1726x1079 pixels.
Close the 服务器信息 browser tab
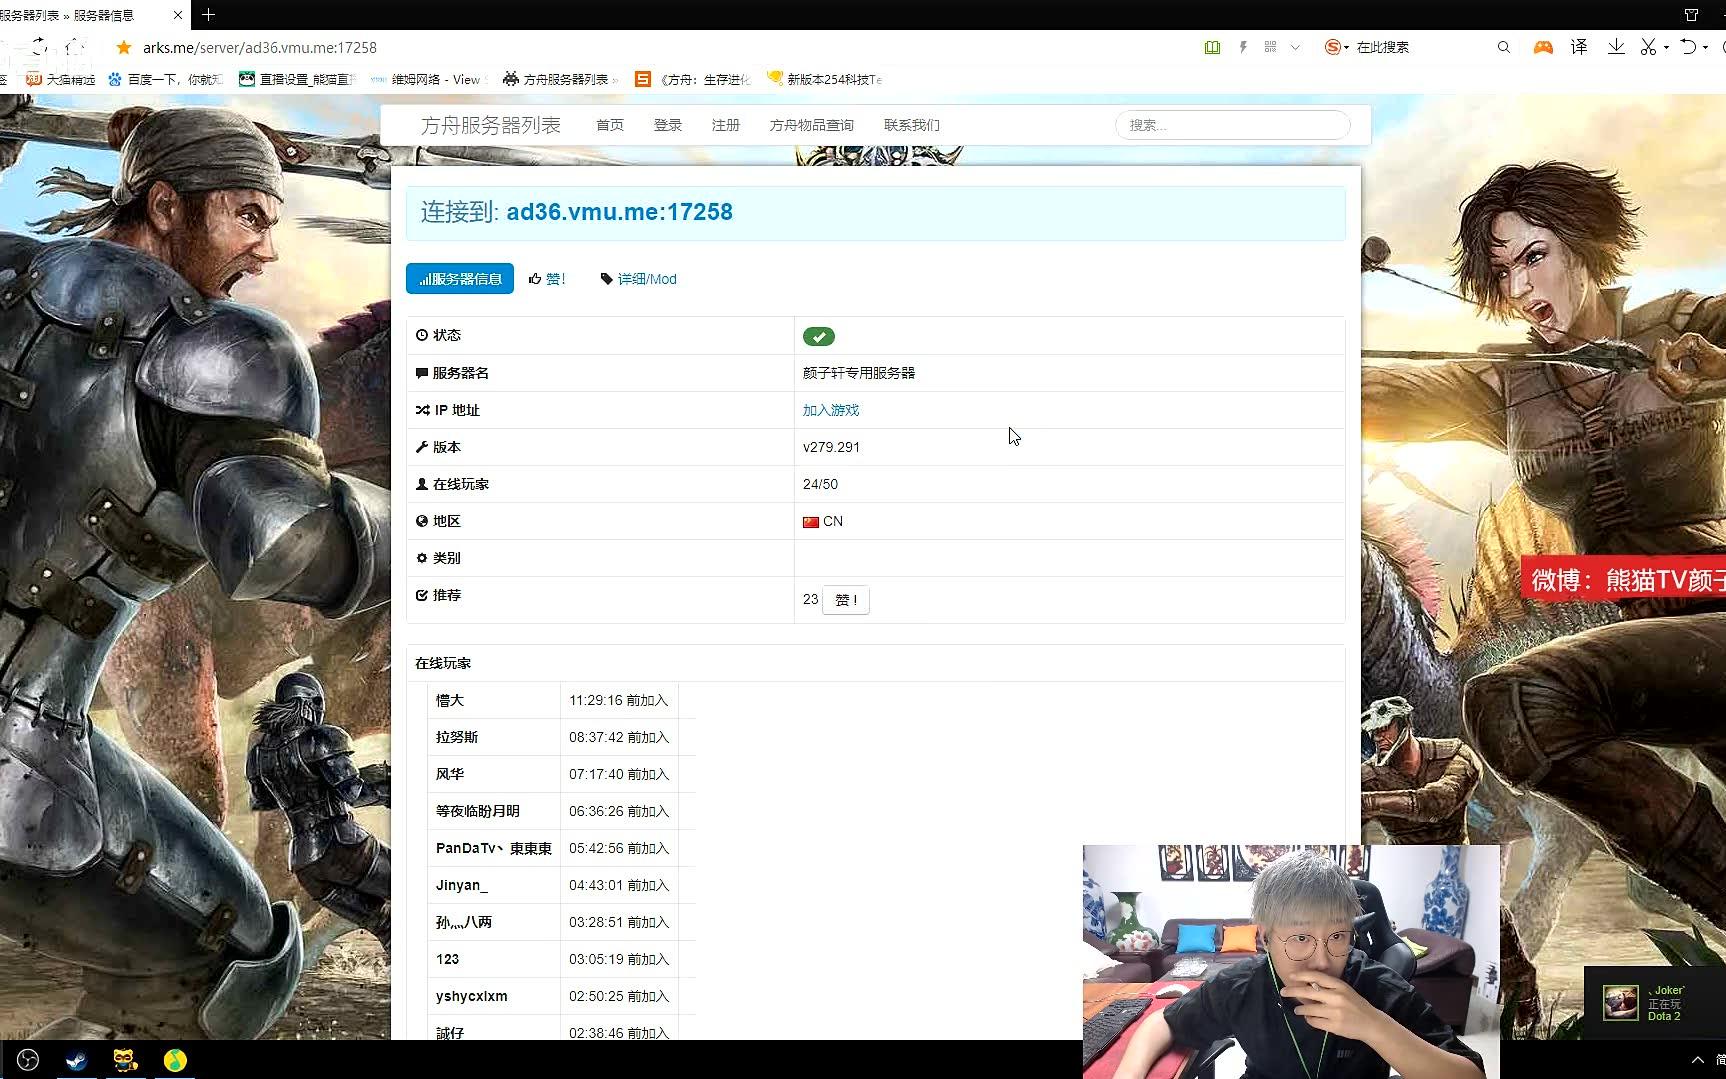pyautogui.click(x=178, y=15)
